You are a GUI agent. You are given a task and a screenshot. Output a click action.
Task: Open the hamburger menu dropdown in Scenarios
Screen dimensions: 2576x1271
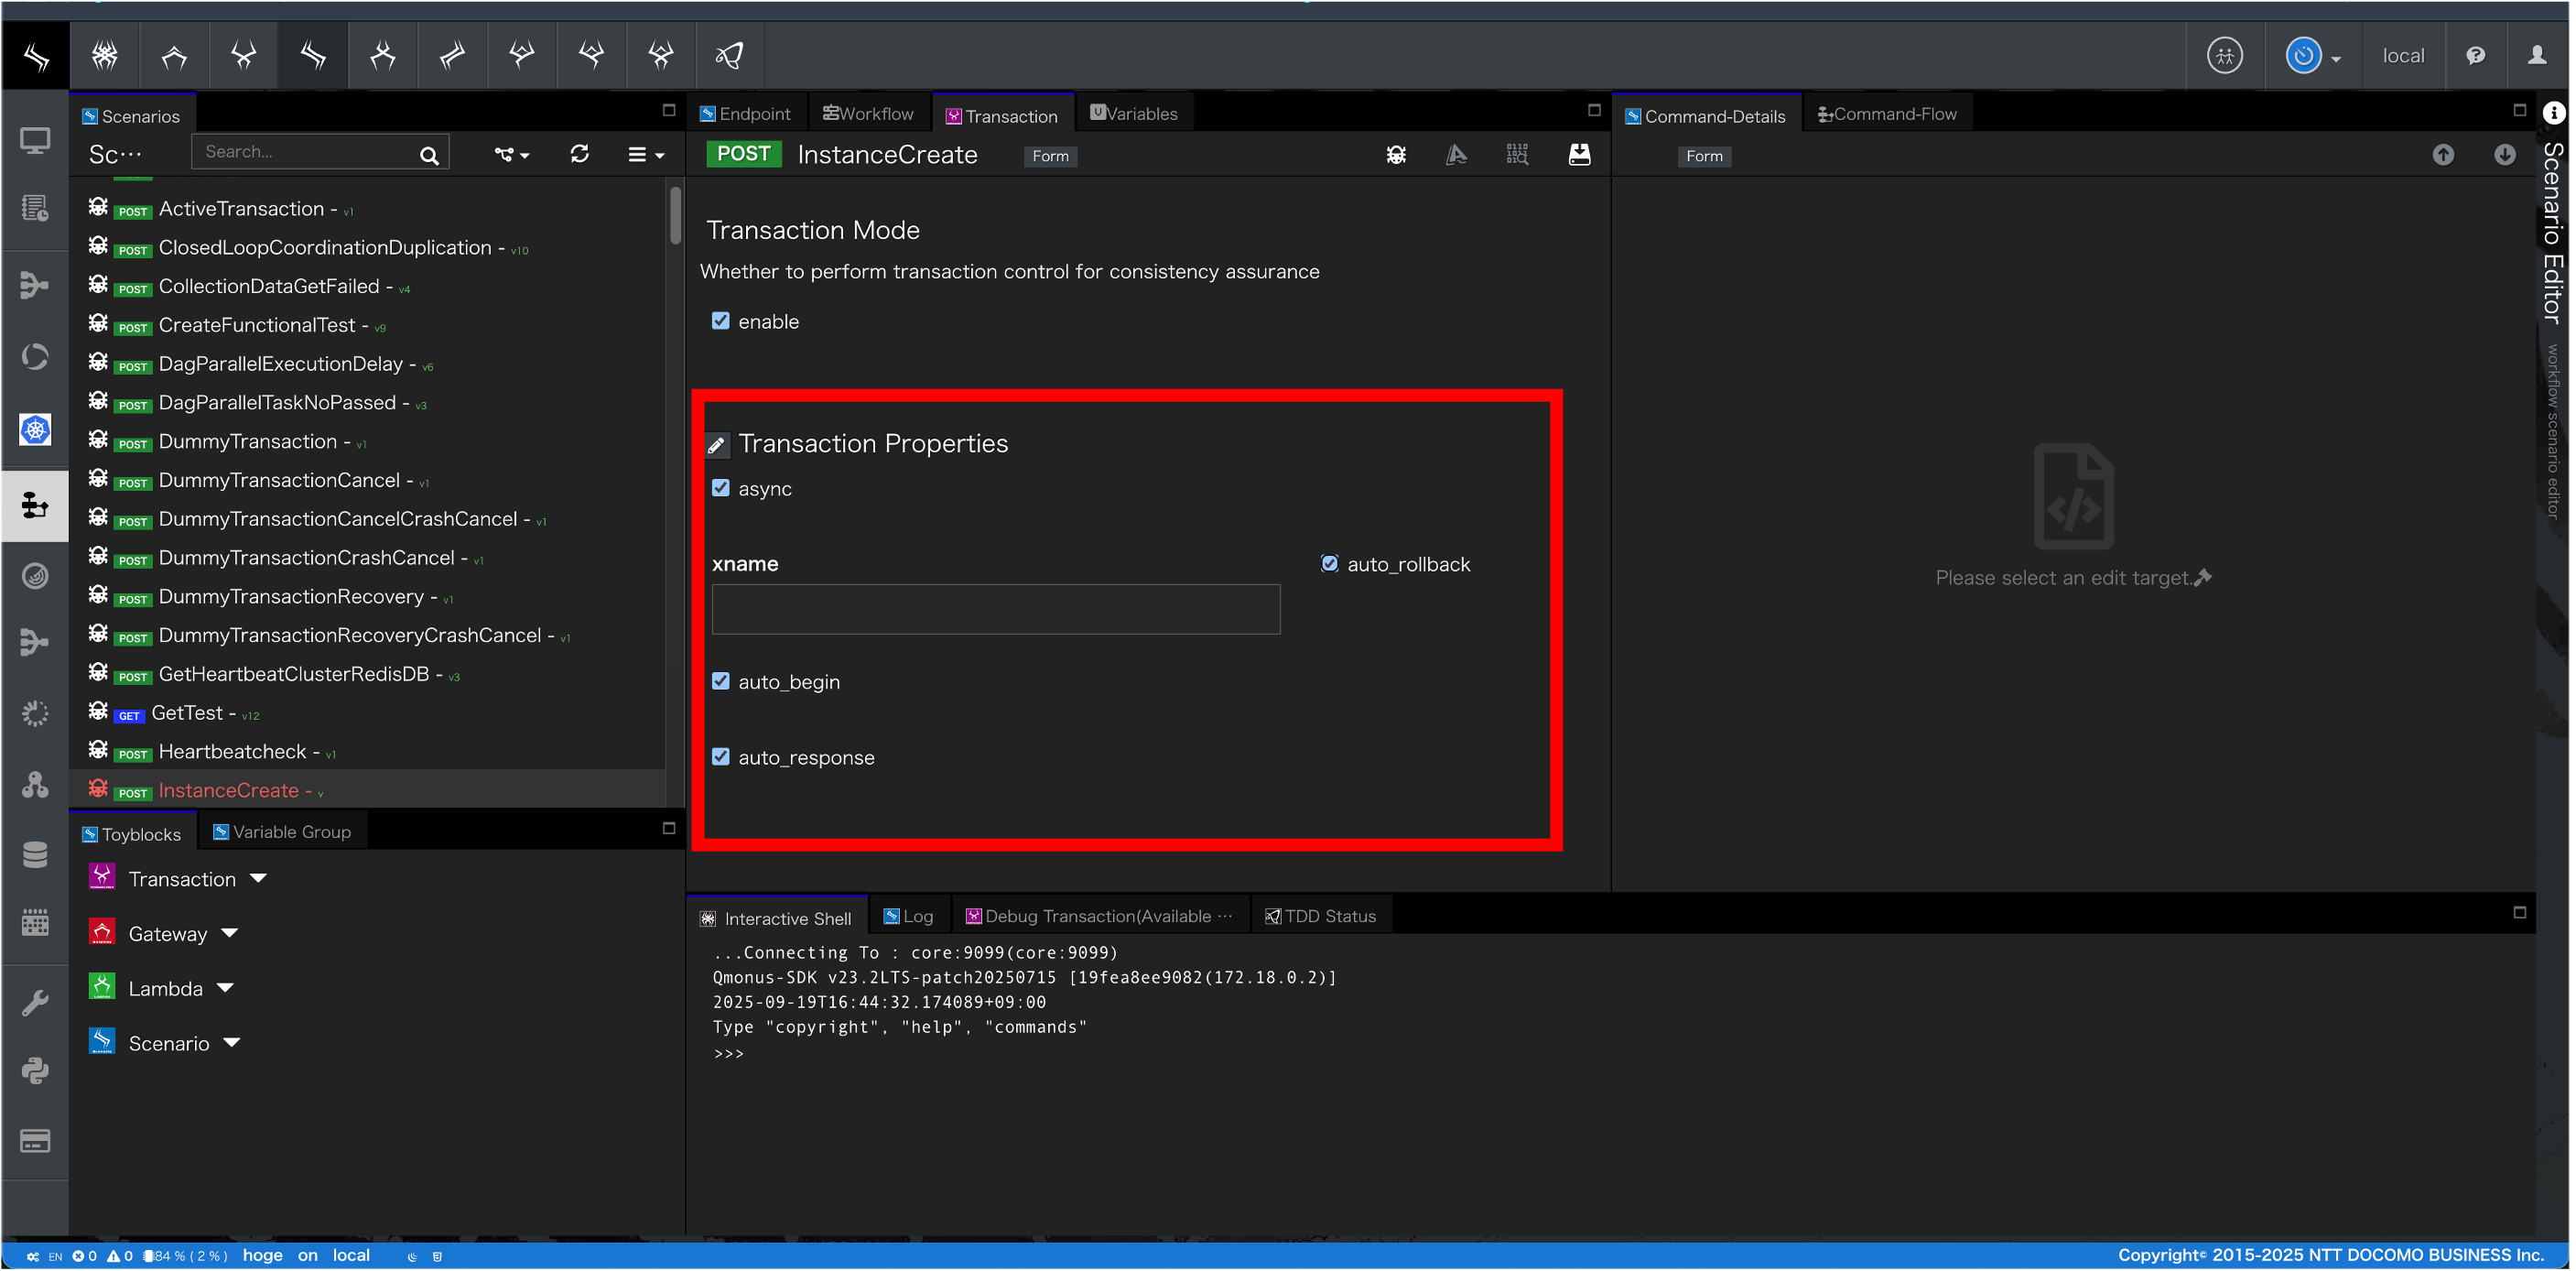(645, 154)
